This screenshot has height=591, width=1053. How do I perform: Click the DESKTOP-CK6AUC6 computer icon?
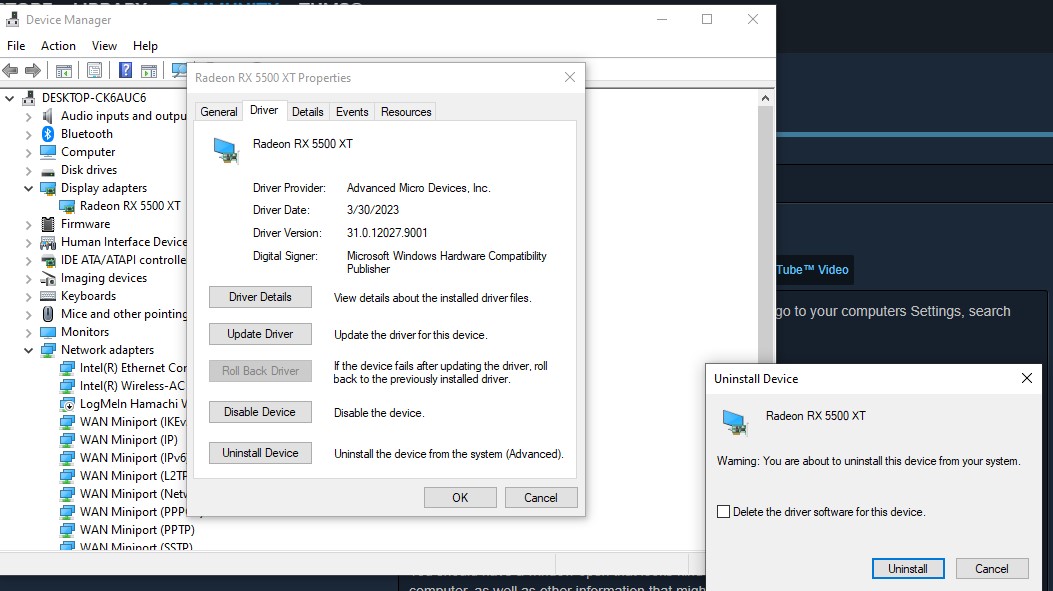[28, 98]
